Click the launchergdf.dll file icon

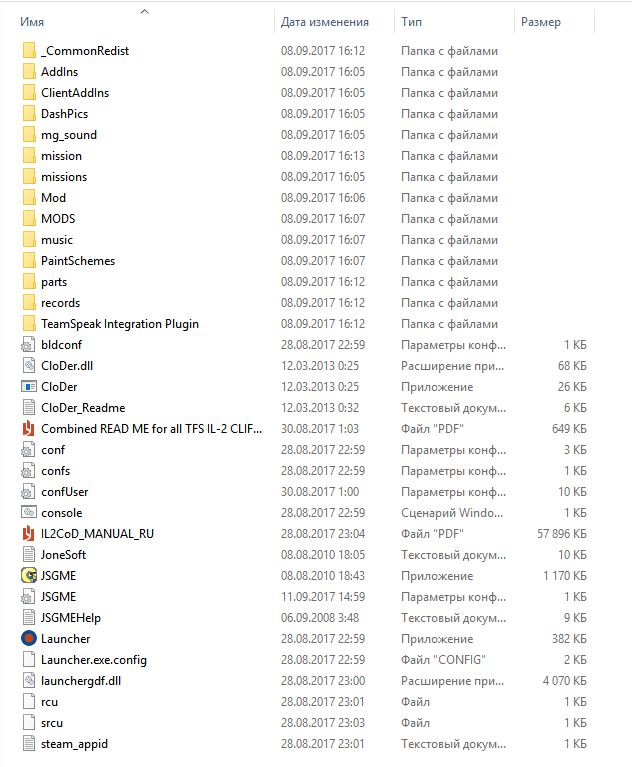(x=29, y=681)
